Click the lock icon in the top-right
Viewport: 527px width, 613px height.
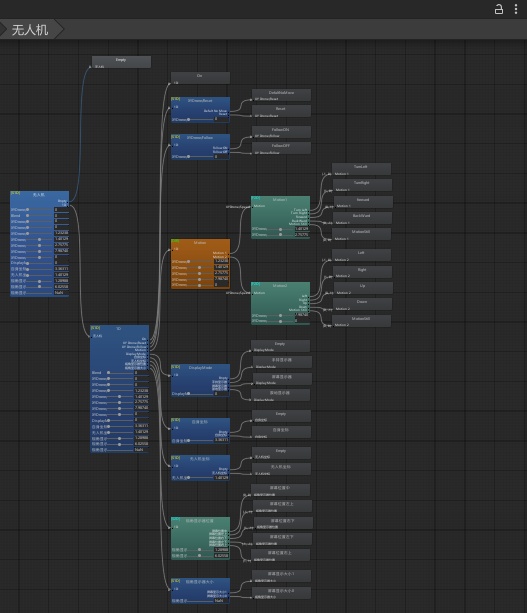[499, 9]
